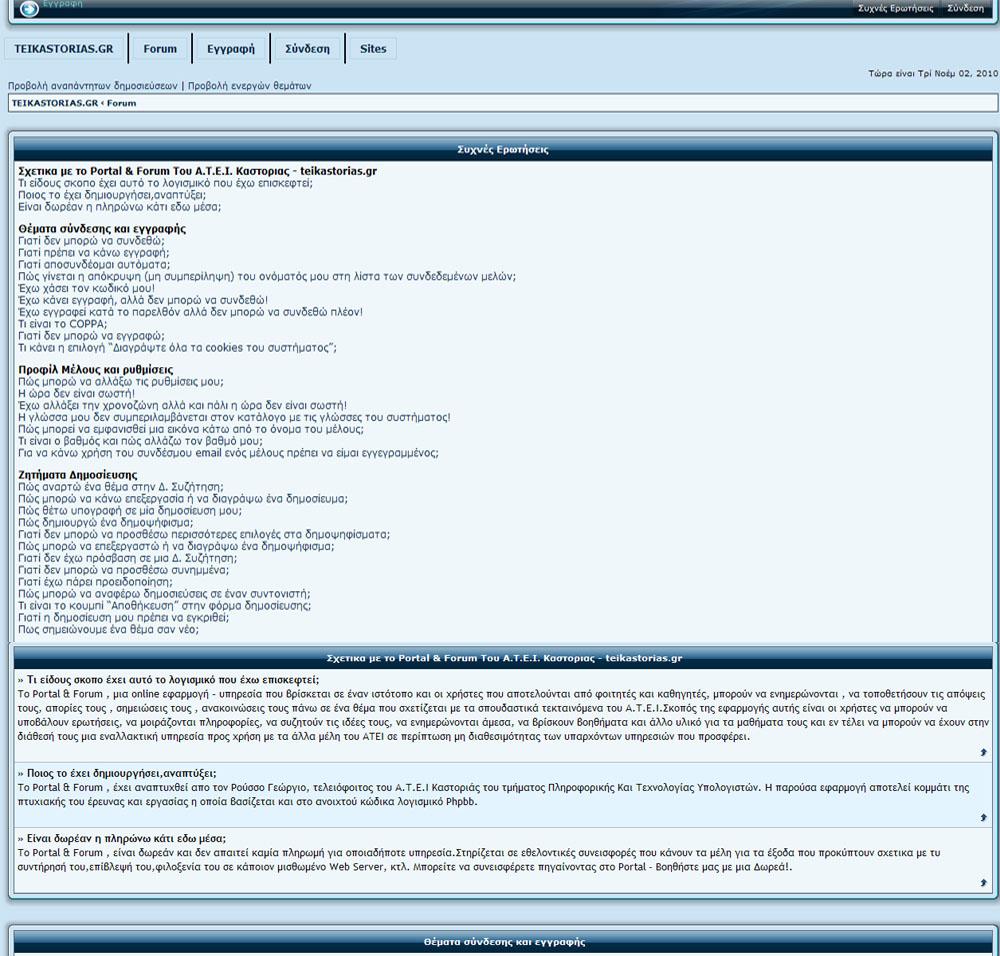Open 'Γιατί δεν μπορώ να προσθέσω συνημμένα;'
The image size is (1000, 956).
point(124,570)
